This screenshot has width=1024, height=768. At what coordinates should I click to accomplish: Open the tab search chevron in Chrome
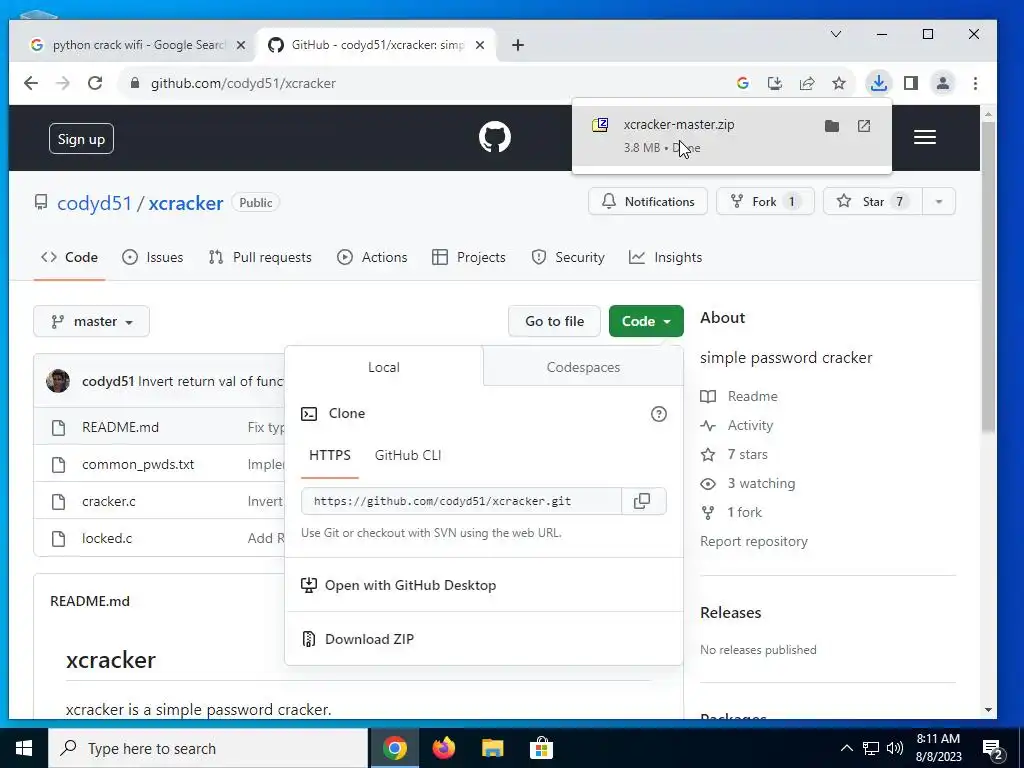coord(836,34)
